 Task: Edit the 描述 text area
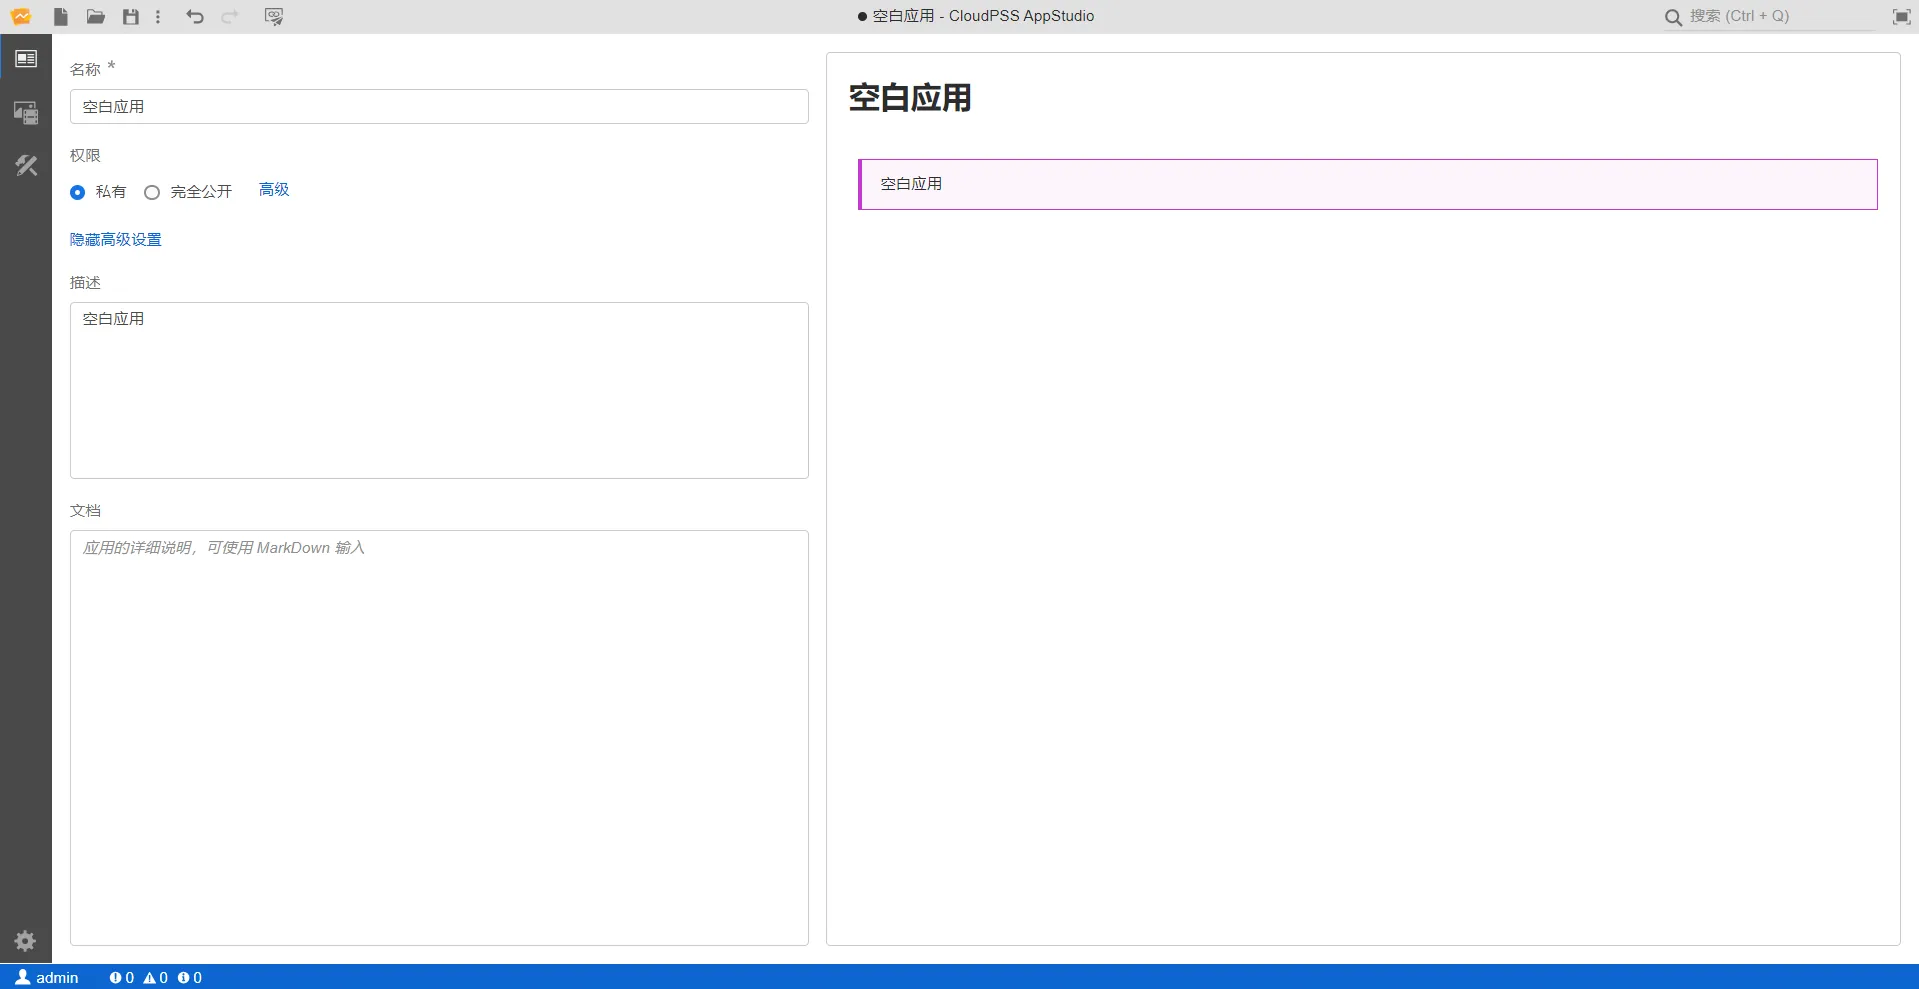439,390
